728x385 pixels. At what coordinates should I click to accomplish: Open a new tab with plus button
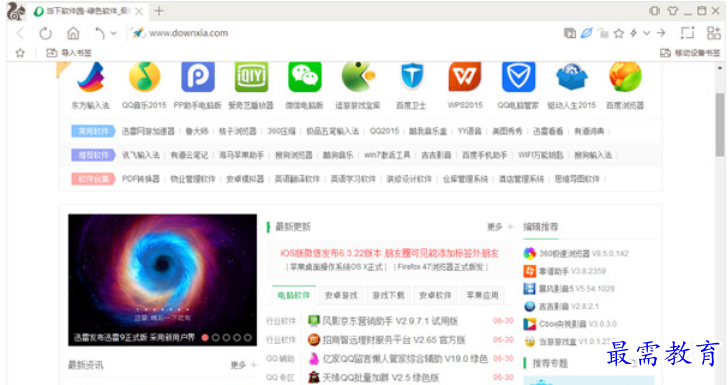click(159, 11)
